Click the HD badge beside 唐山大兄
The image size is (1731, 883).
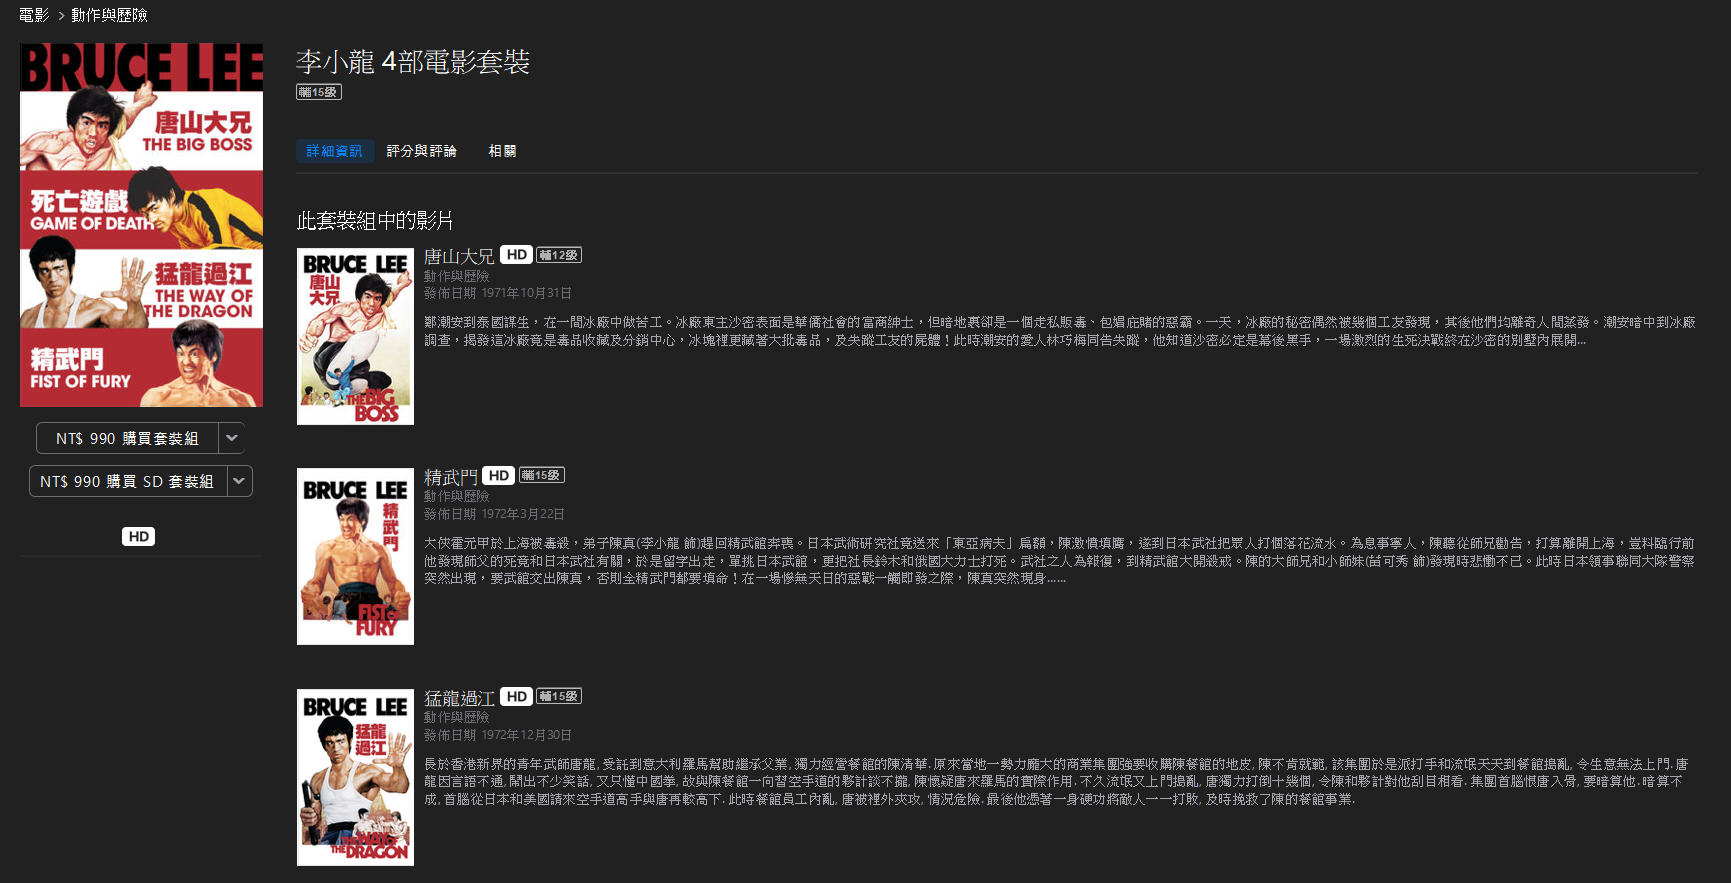coord(516,255)
